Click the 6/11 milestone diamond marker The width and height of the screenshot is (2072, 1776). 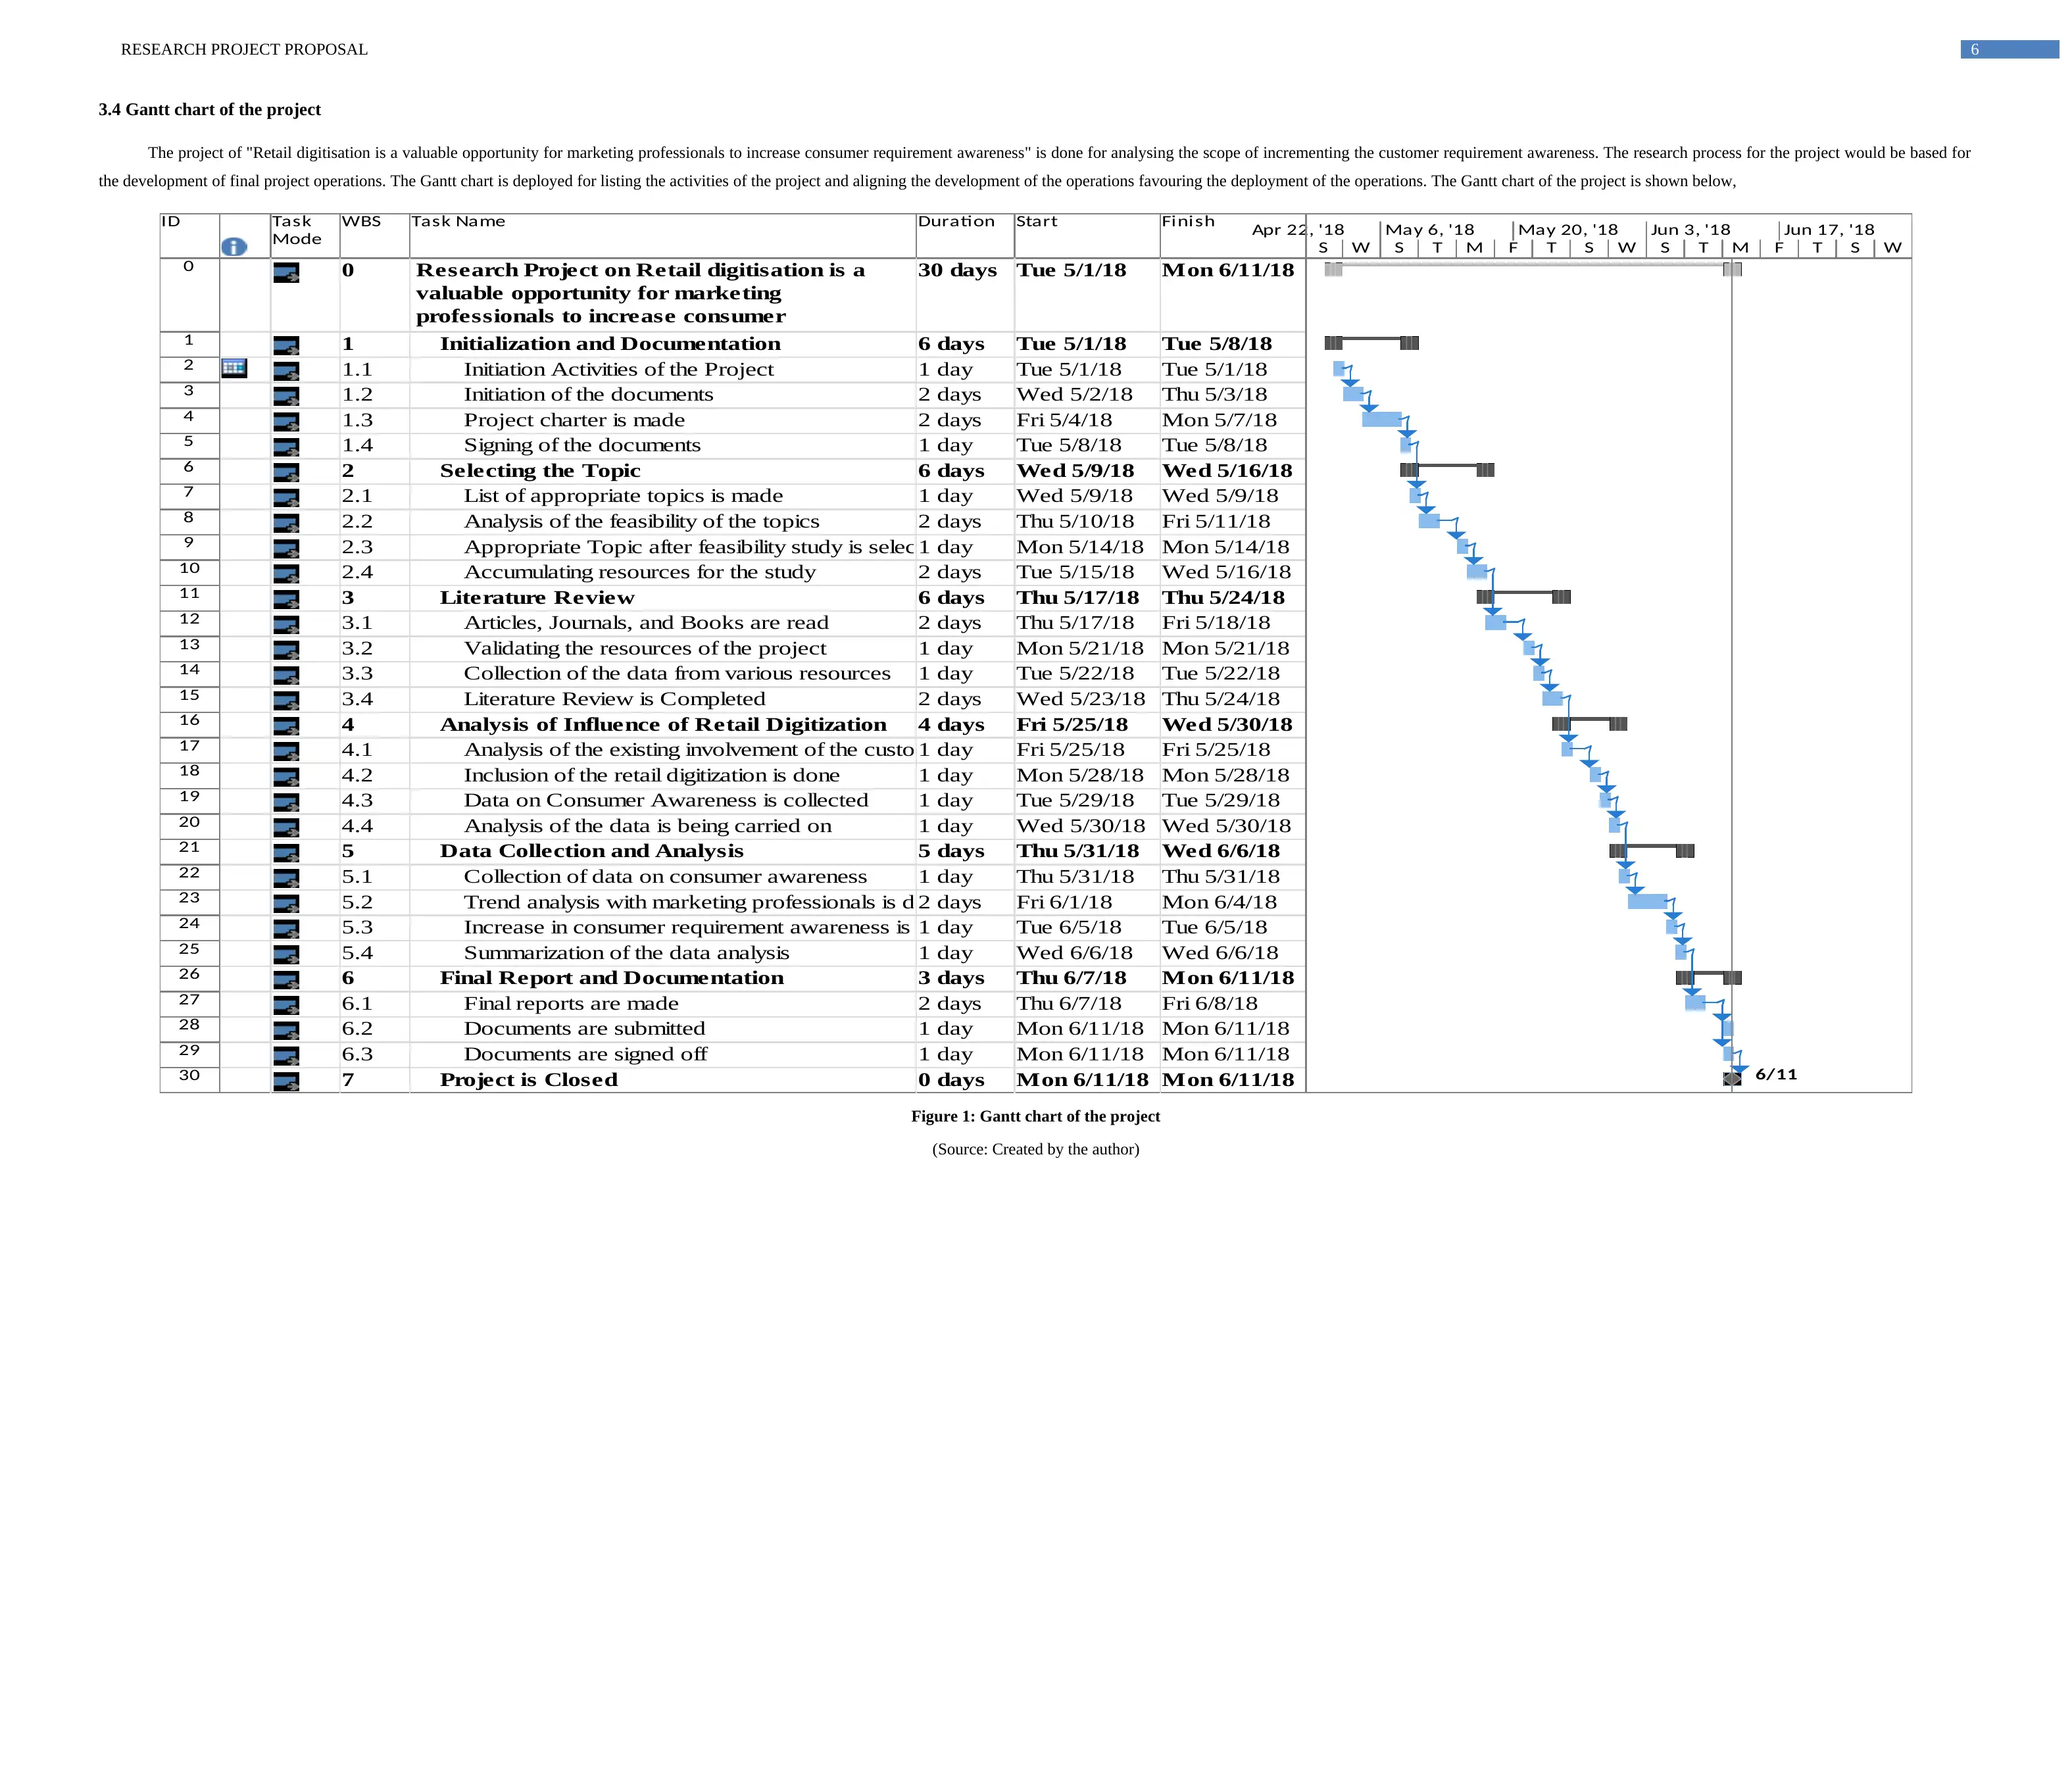click(1732, 1078)
